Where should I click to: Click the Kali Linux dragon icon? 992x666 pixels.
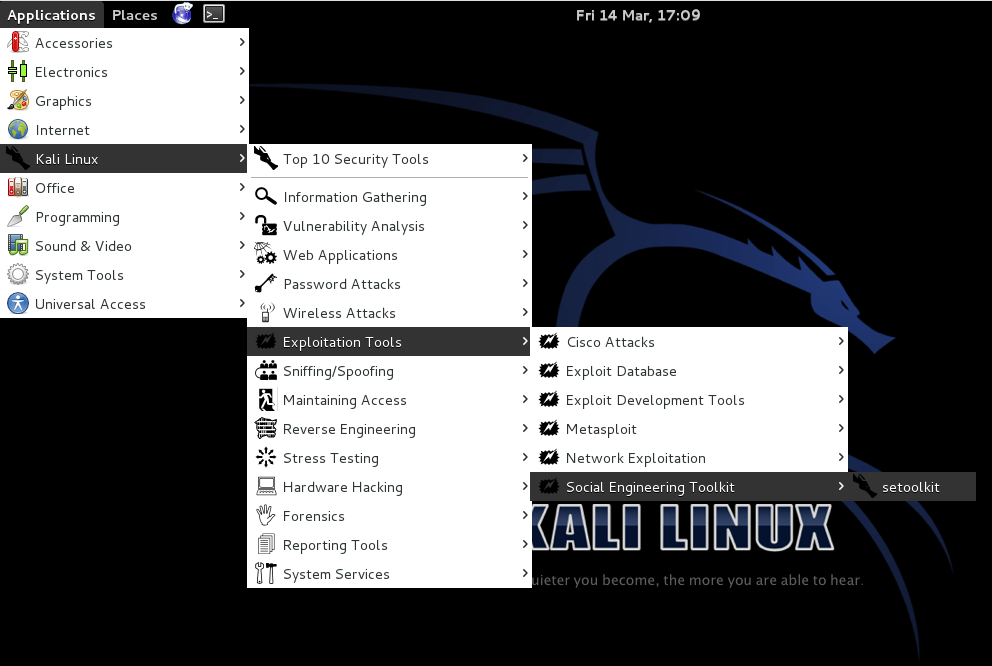click(x=18, y=159)
